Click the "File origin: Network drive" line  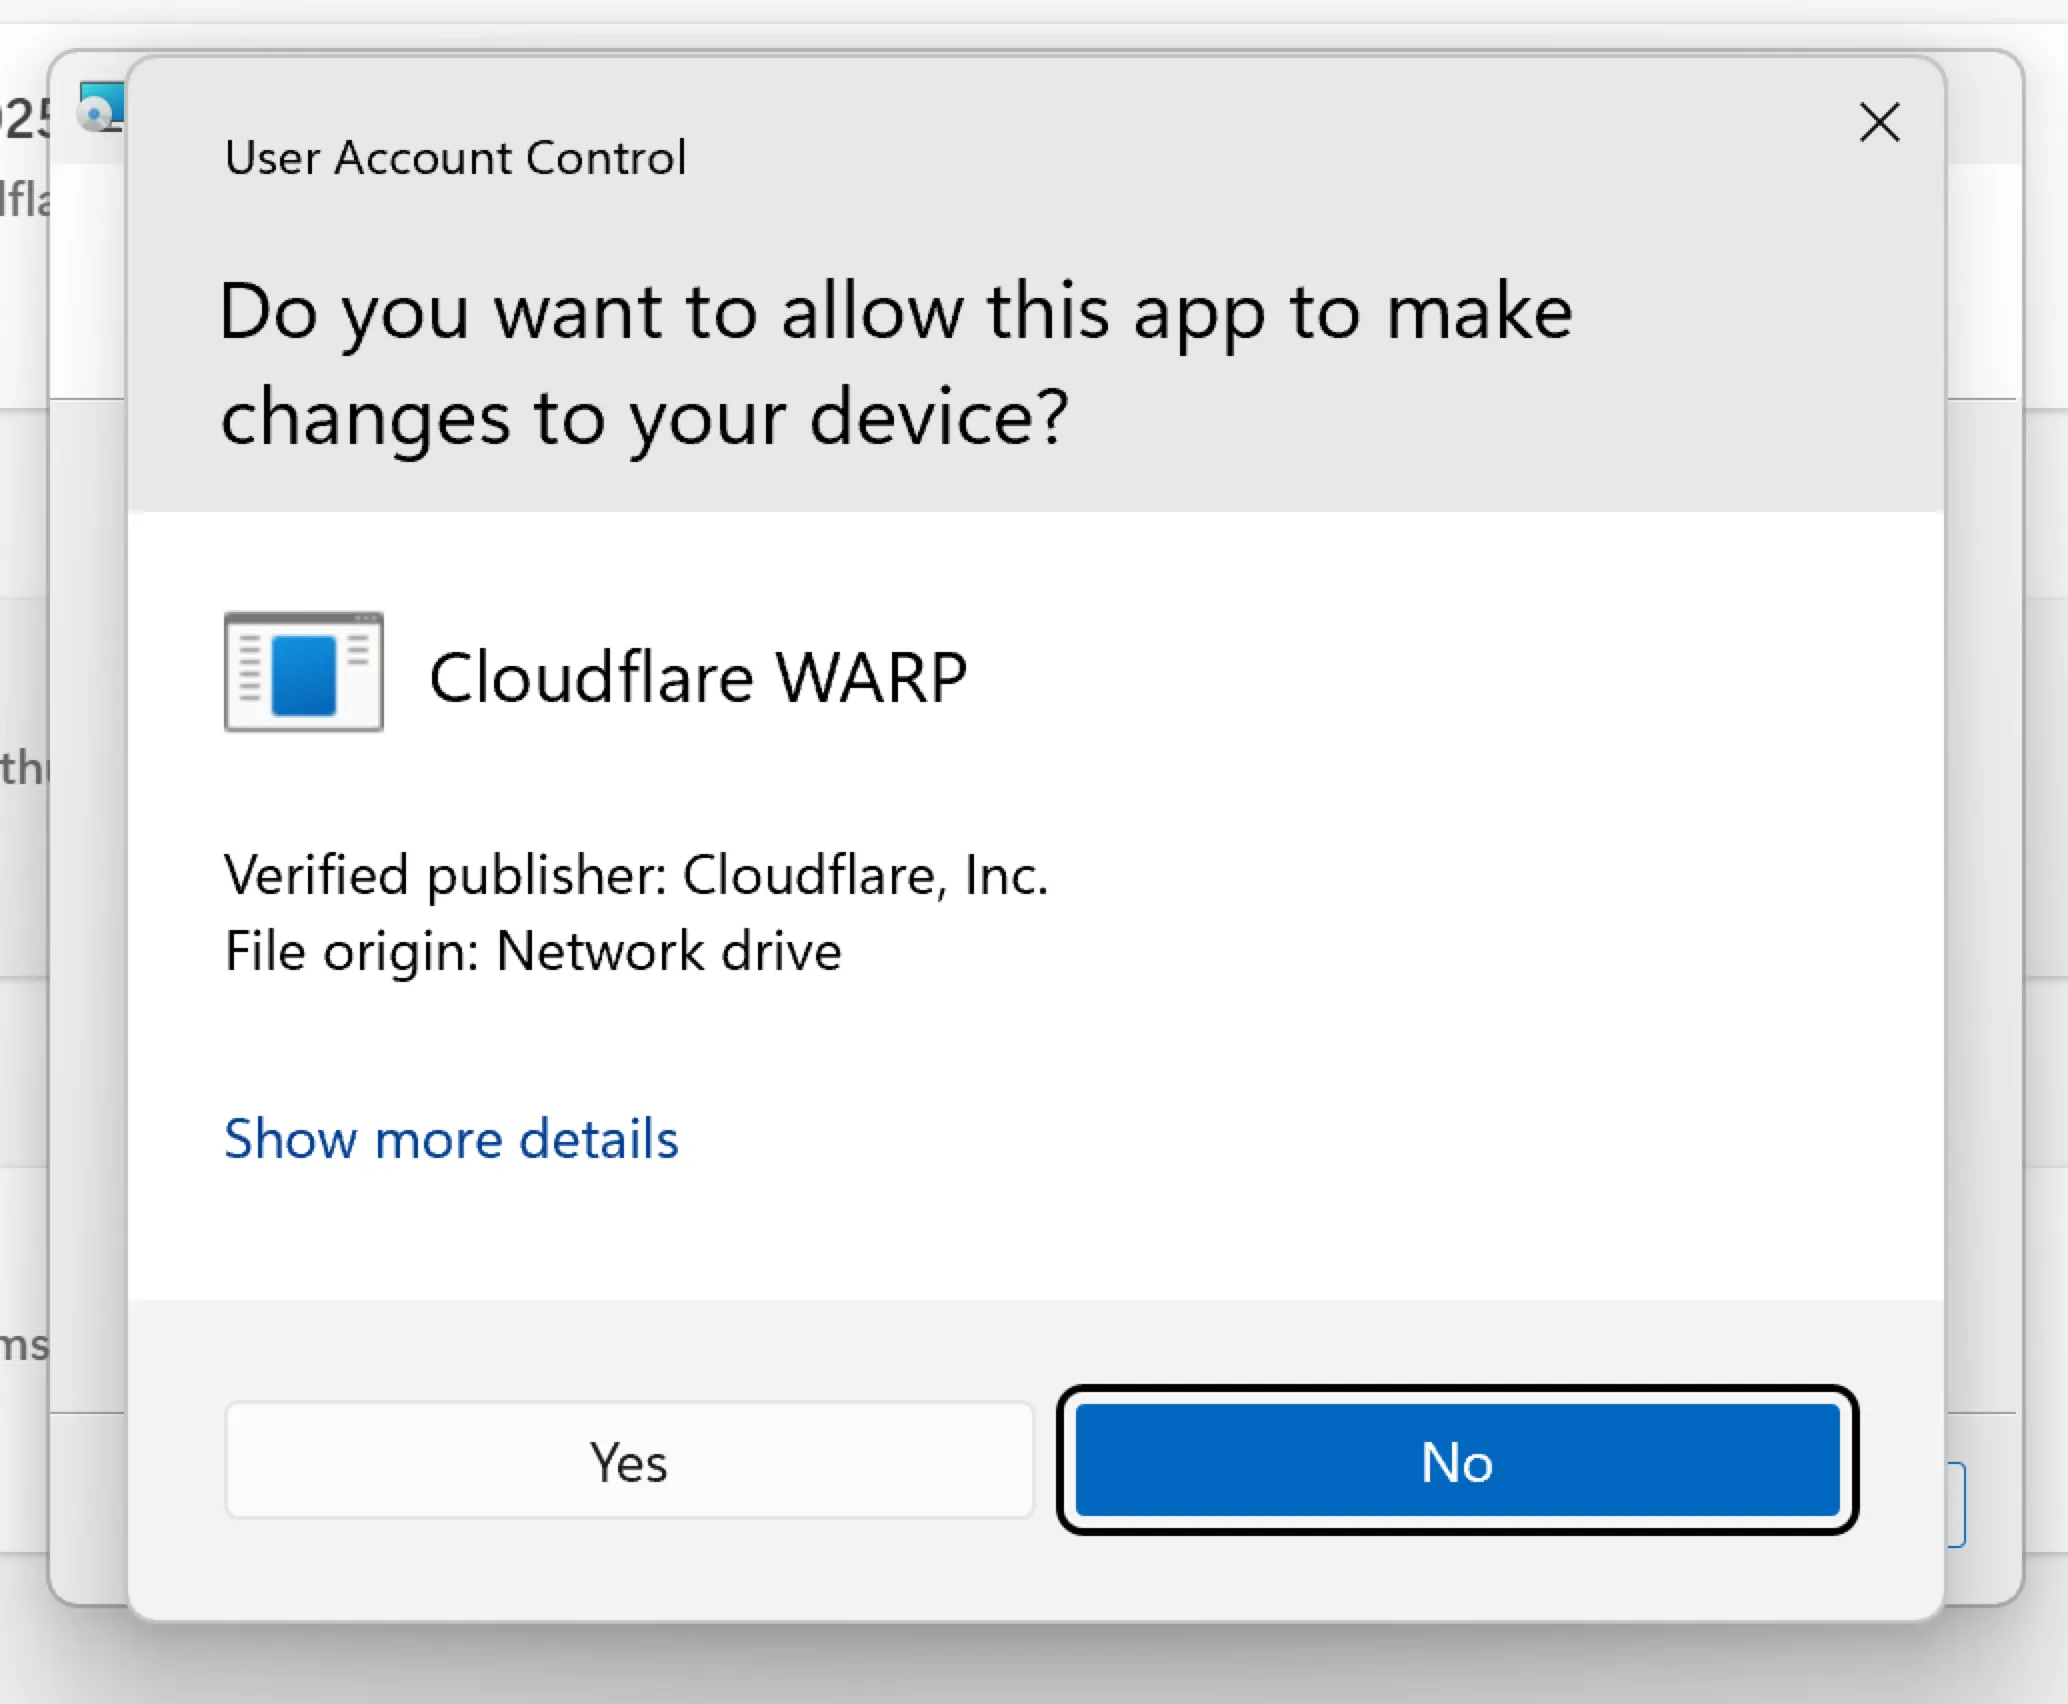[x=532, y=951]
